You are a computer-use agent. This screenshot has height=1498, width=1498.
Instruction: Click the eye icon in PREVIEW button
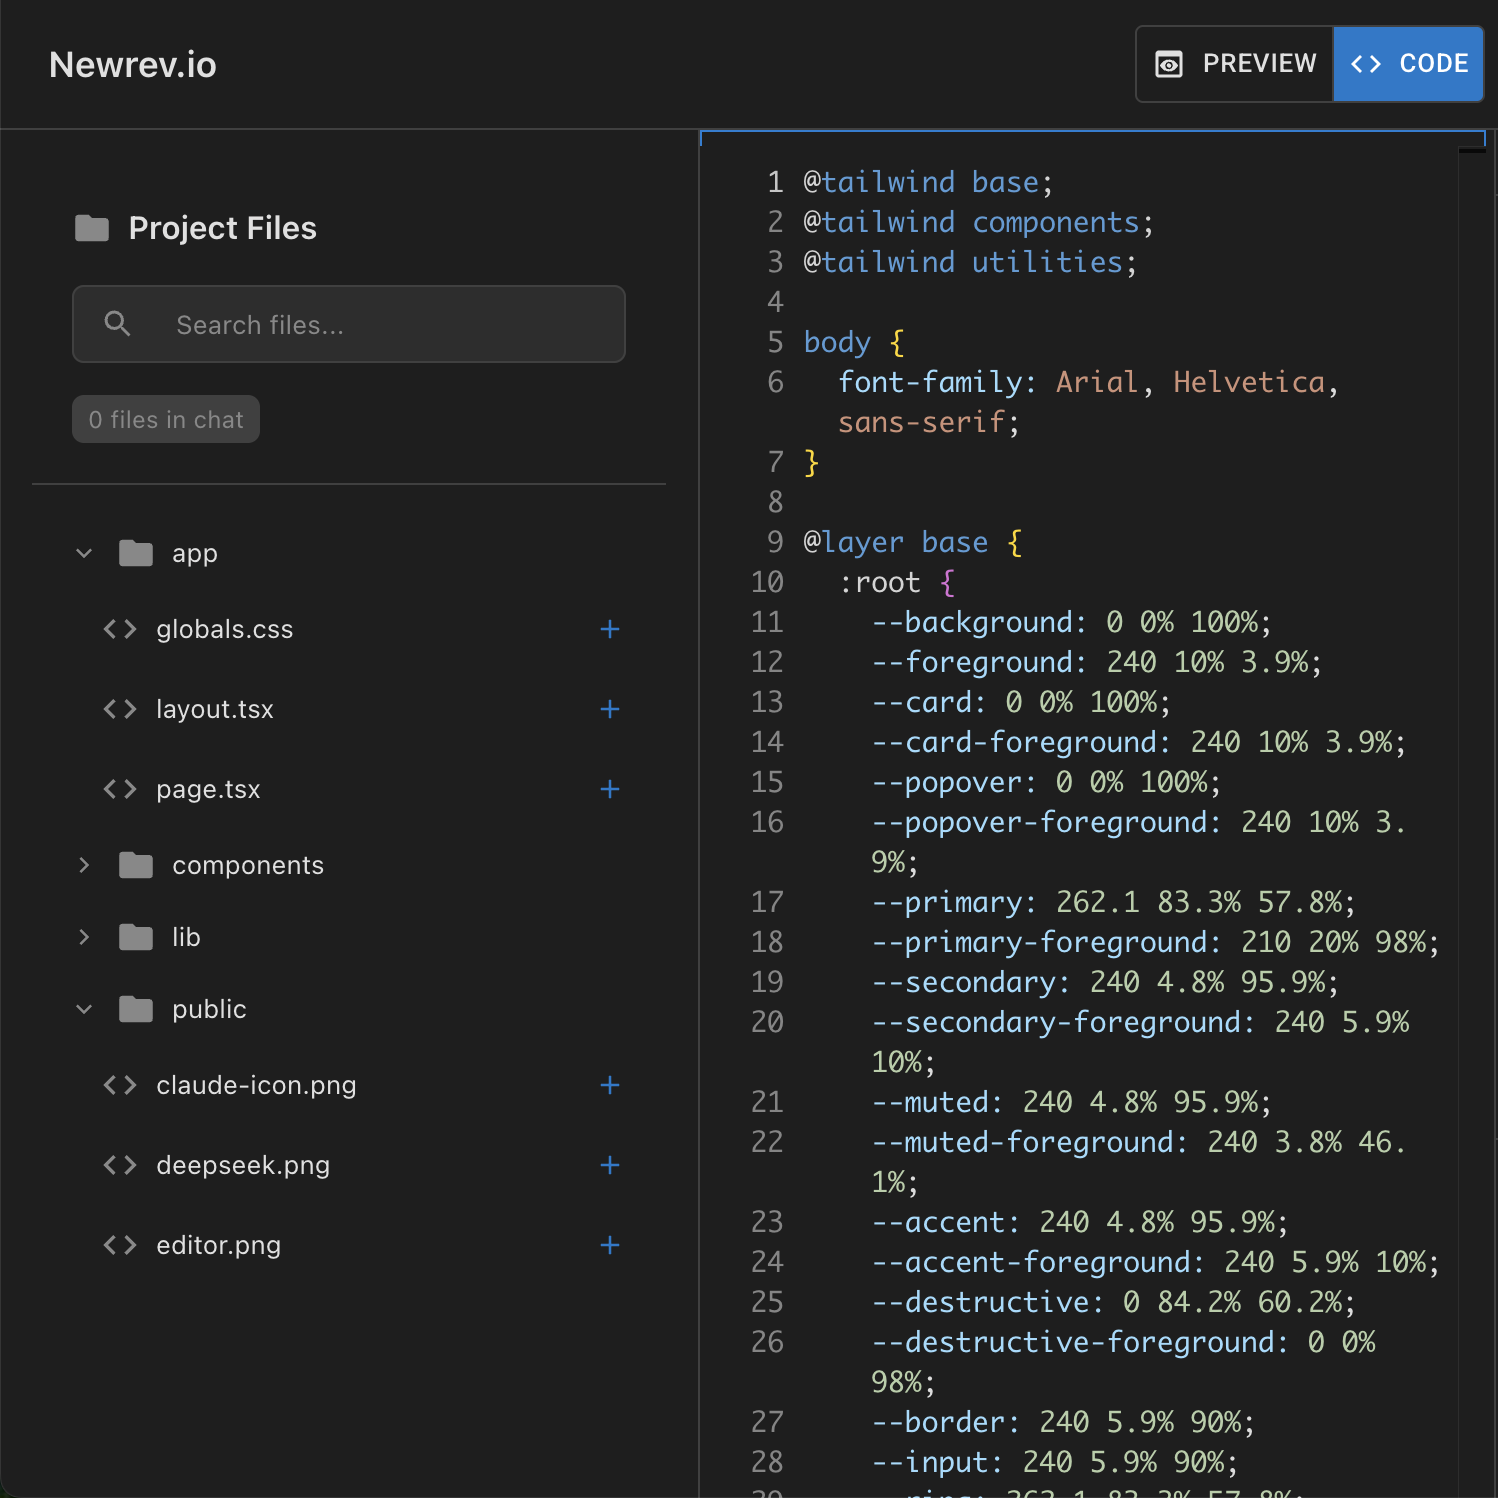coord(1169,64)
